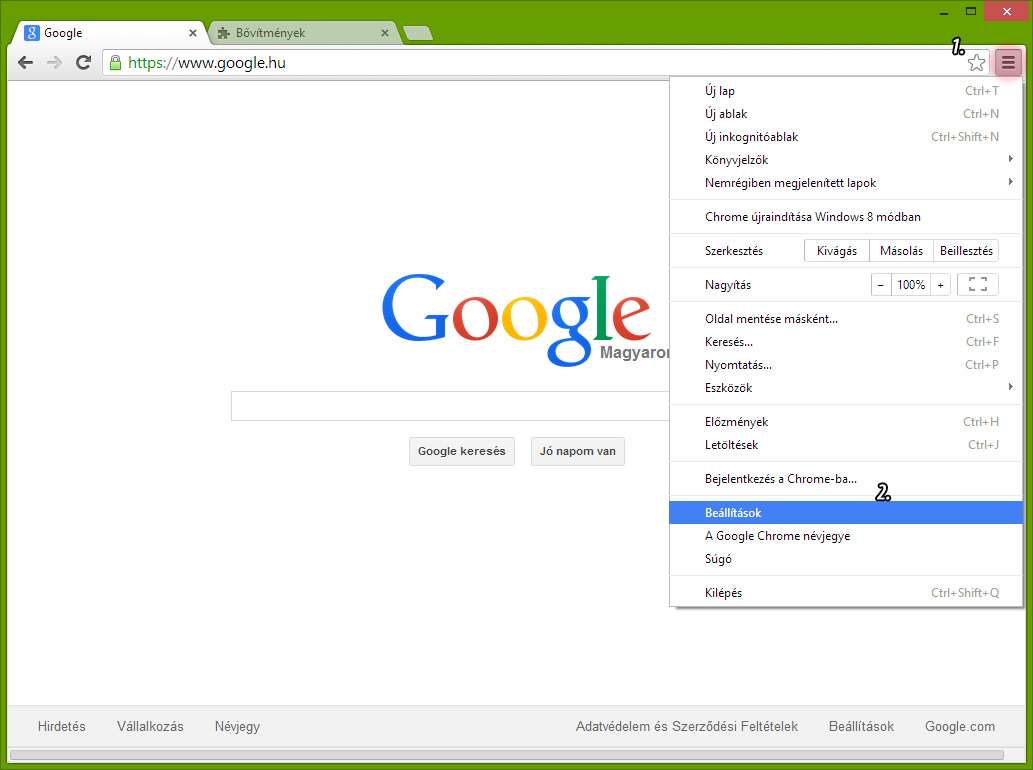This screenshot has width=1033, height=770.
Task: Close the Chrome hamburger menu button
Action: (1007, 63)
